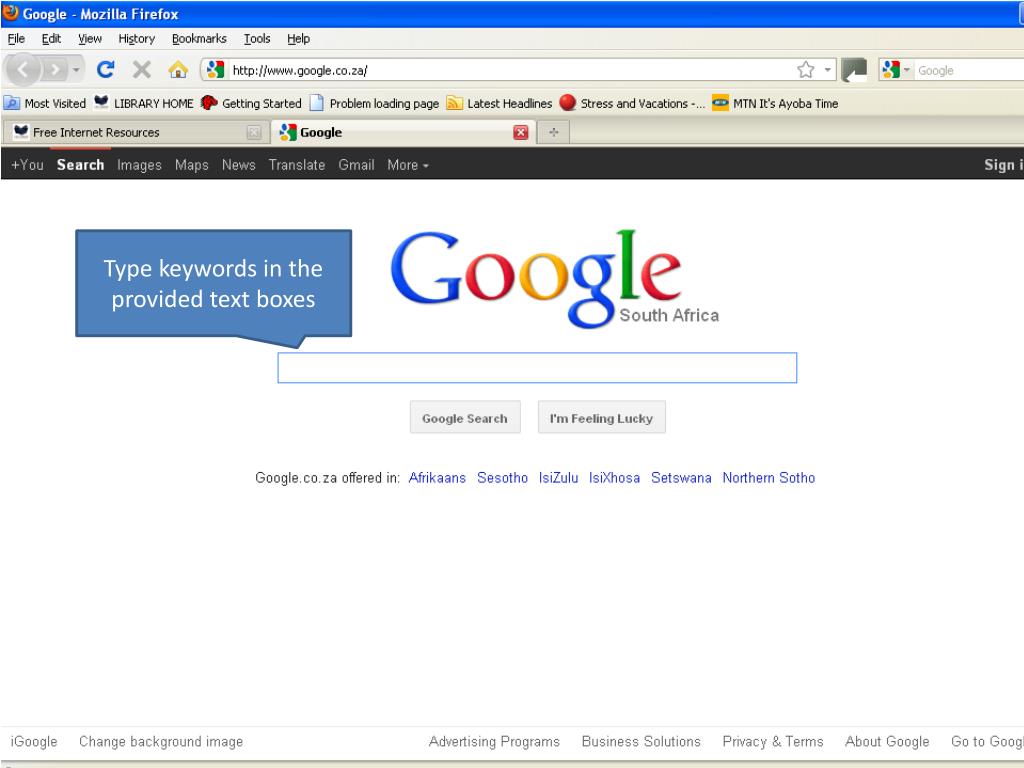Switch Google to Afrikaans
The width and height of the screenshot is (1024, 768).
pos(437,477)
